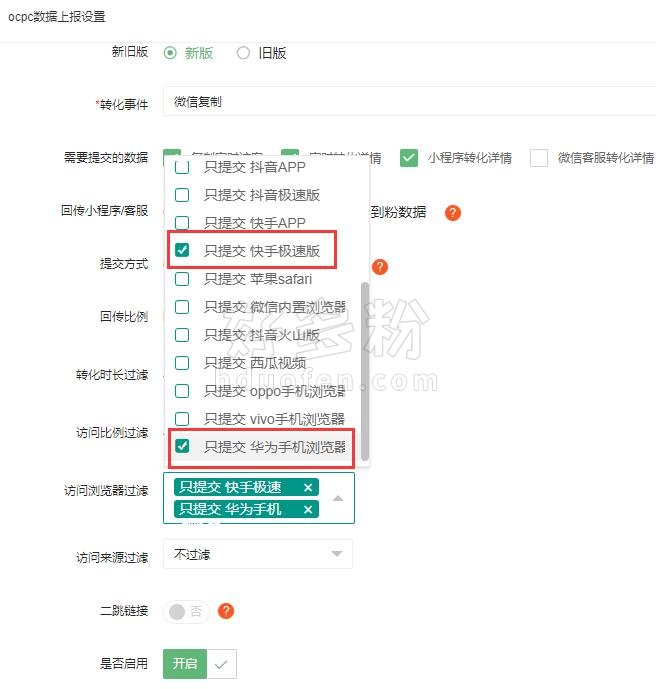Check 只提交 抖音火山版 option
Screen dimensions: 656x689
(x=182, y=335)
